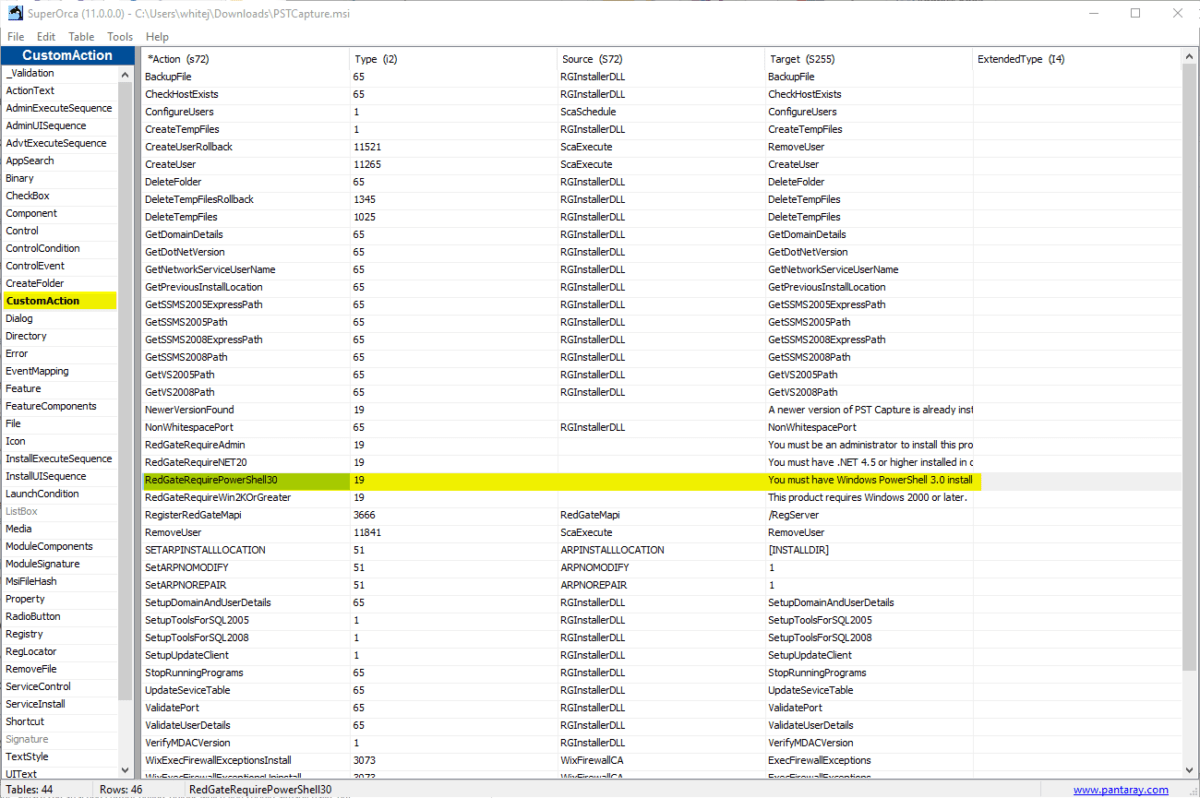
Task: Open the Help menu
Action: pos(157,36)
